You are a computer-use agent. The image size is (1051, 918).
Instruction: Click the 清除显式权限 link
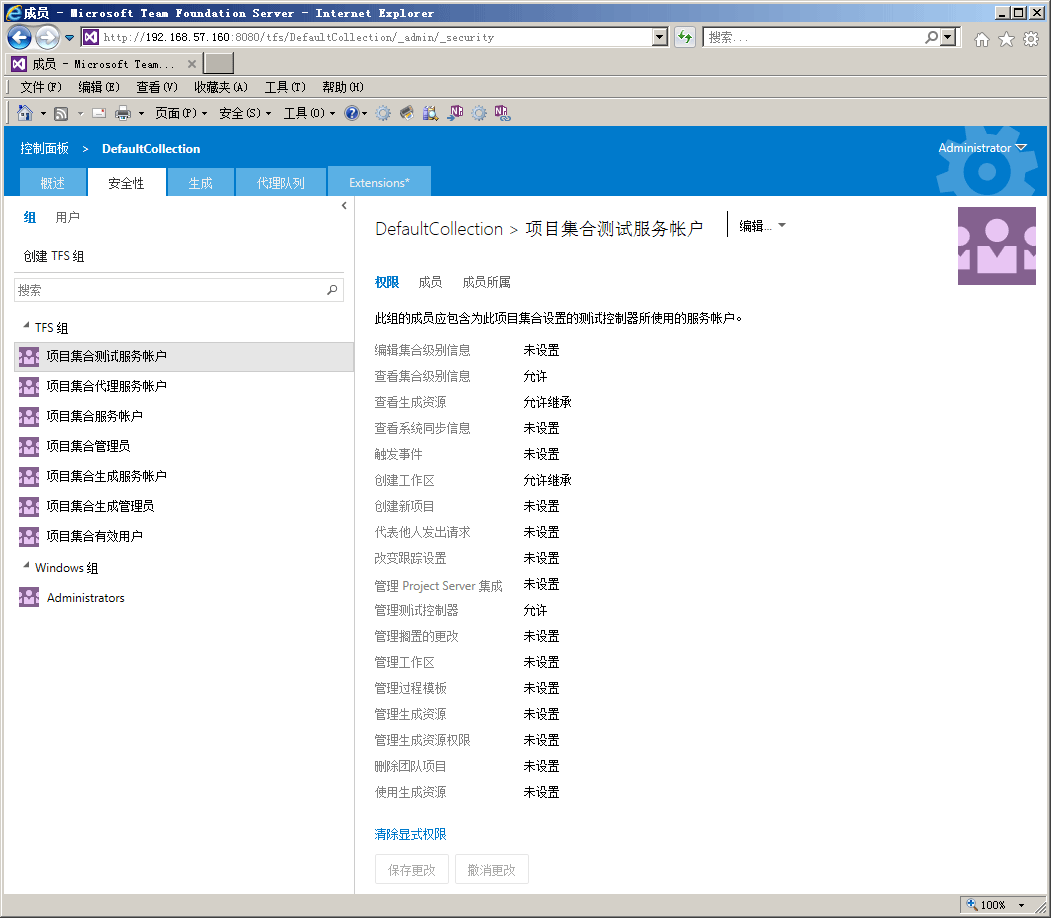pos(410,834)
